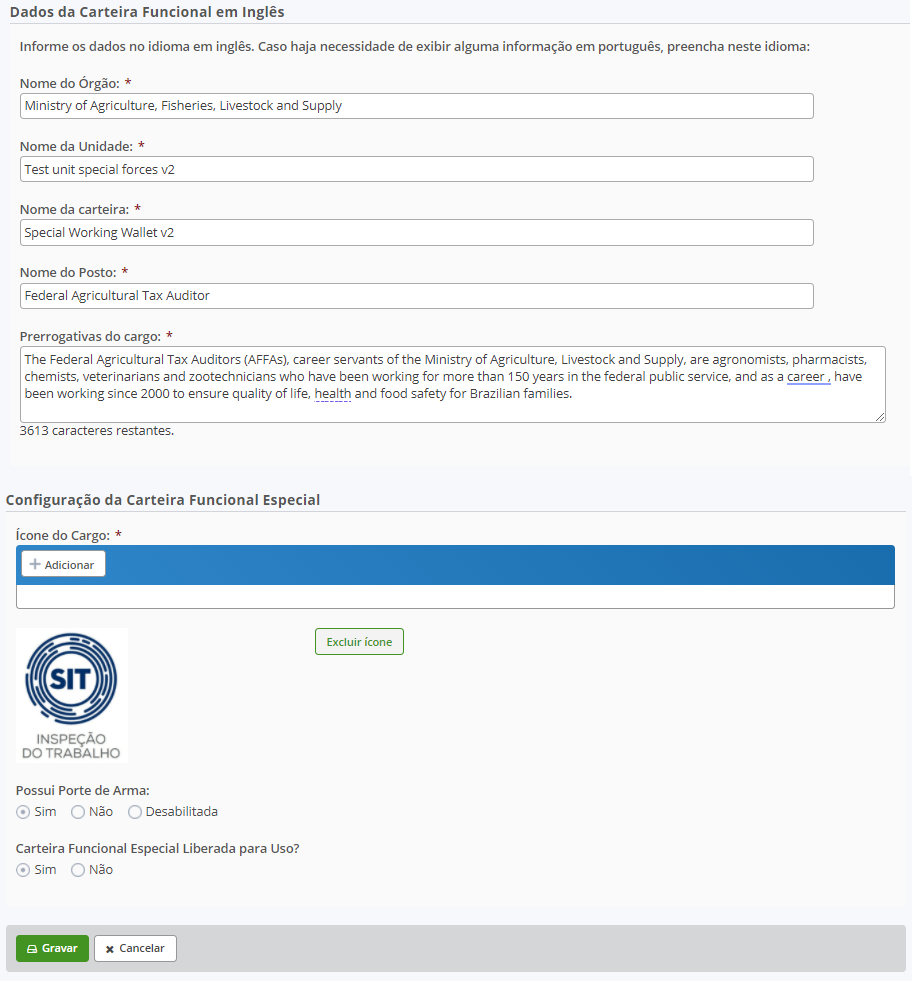
Task: Select Não for Possui Porte de Arma
Action: pos(78,812)
